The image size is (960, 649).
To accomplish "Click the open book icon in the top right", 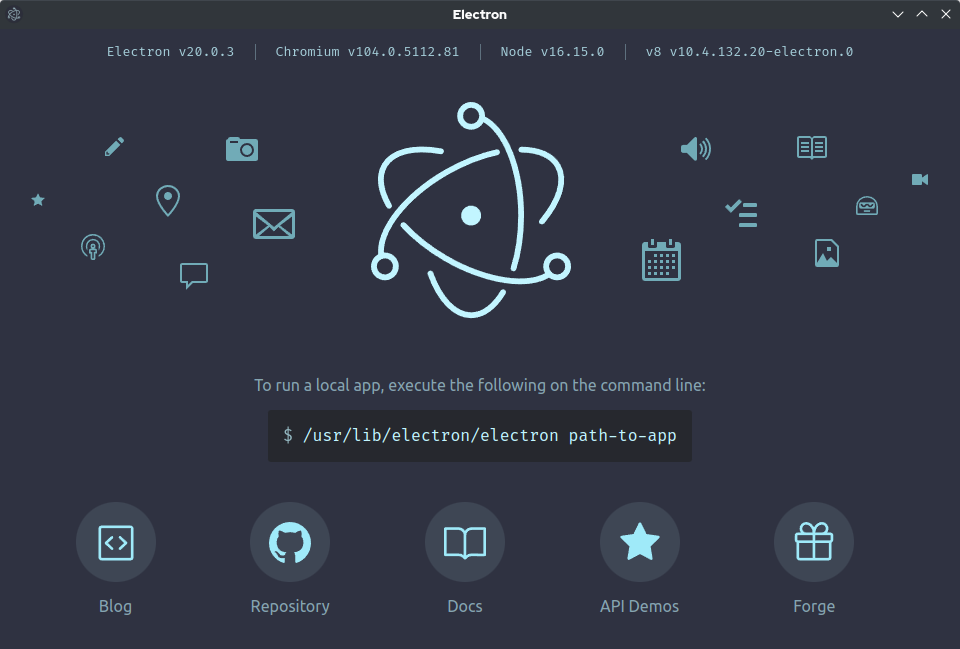I will (x=811, y=147).
